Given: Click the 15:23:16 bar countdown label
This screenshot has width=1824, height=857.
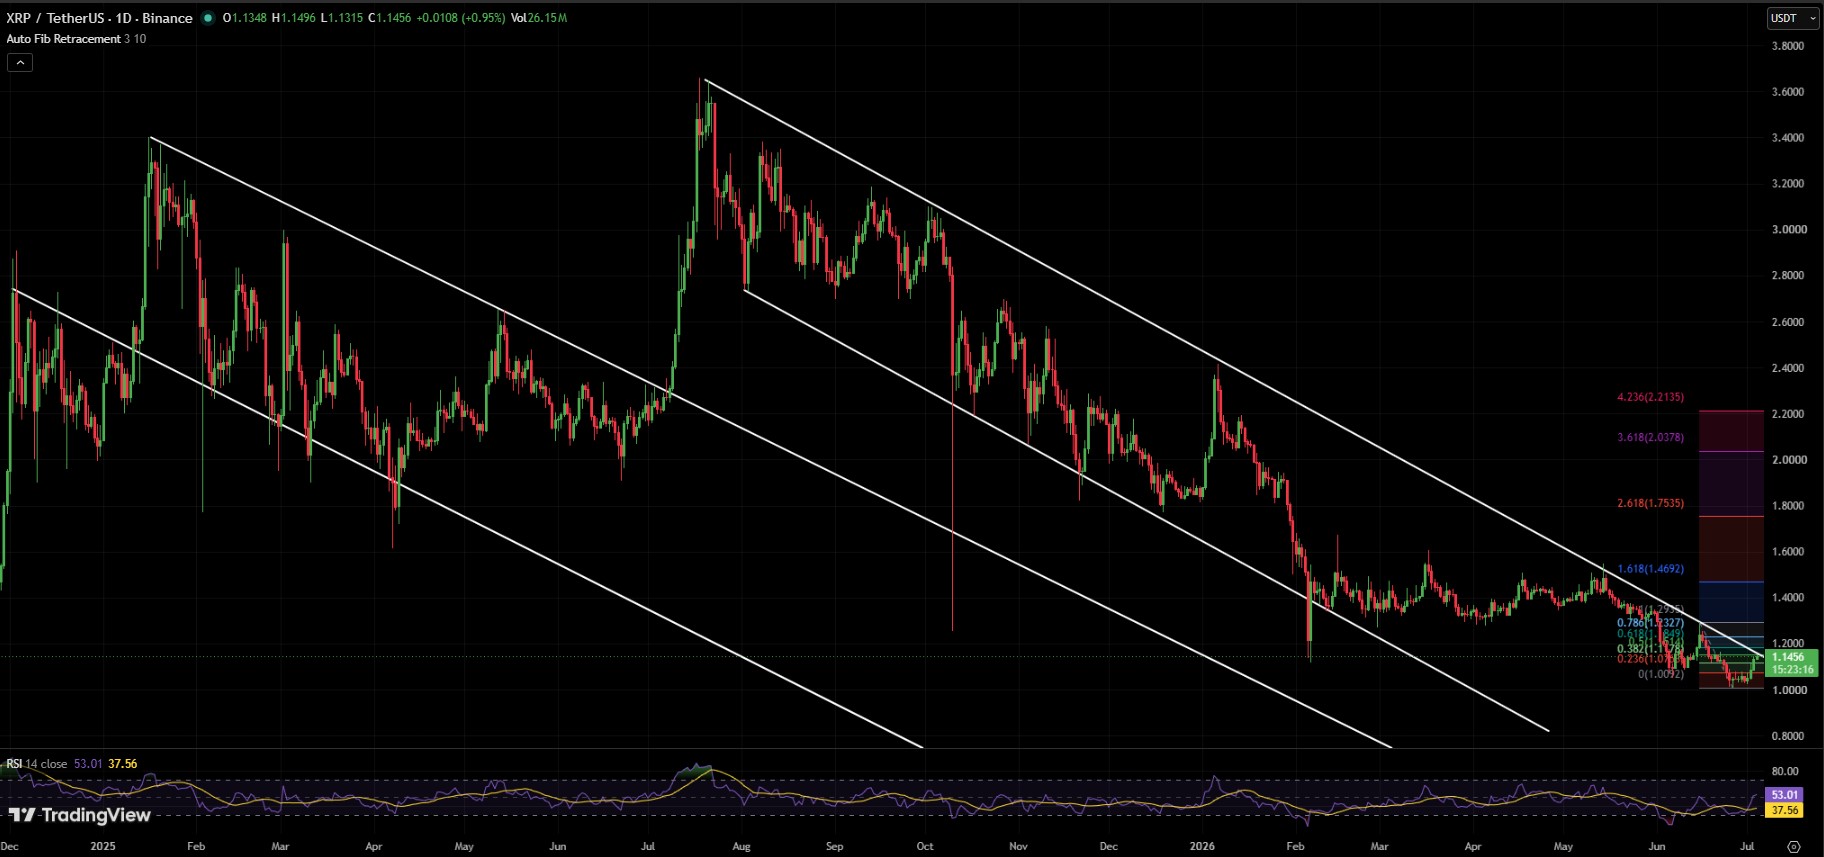Looking at the screenshot, I should 1790,670.
